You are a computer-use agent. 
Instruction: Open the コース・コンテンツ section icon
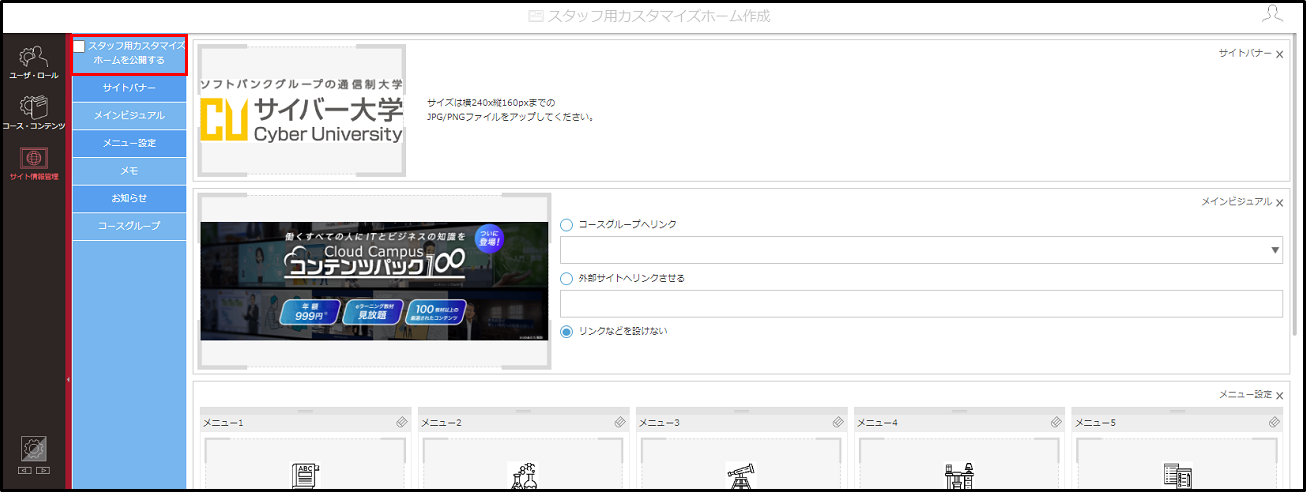click(34, 106)
